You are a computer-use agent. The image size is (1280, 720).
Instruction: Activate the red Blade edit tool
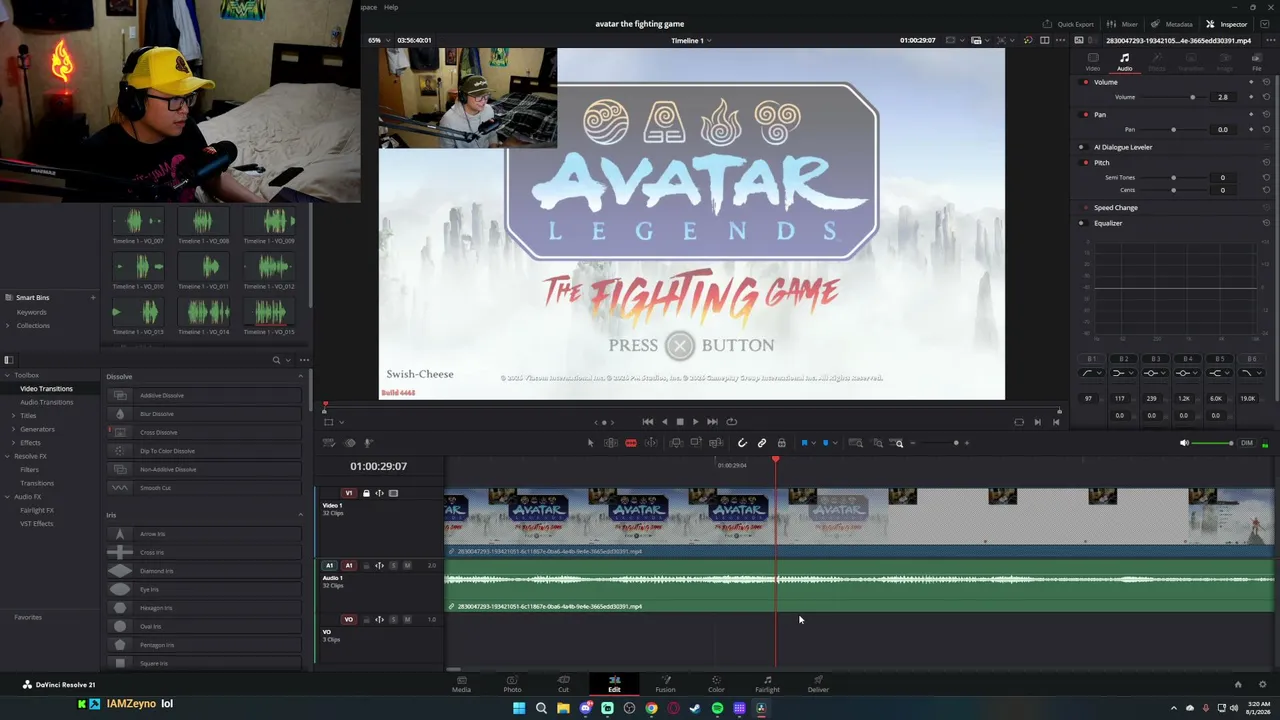point(631,443)
